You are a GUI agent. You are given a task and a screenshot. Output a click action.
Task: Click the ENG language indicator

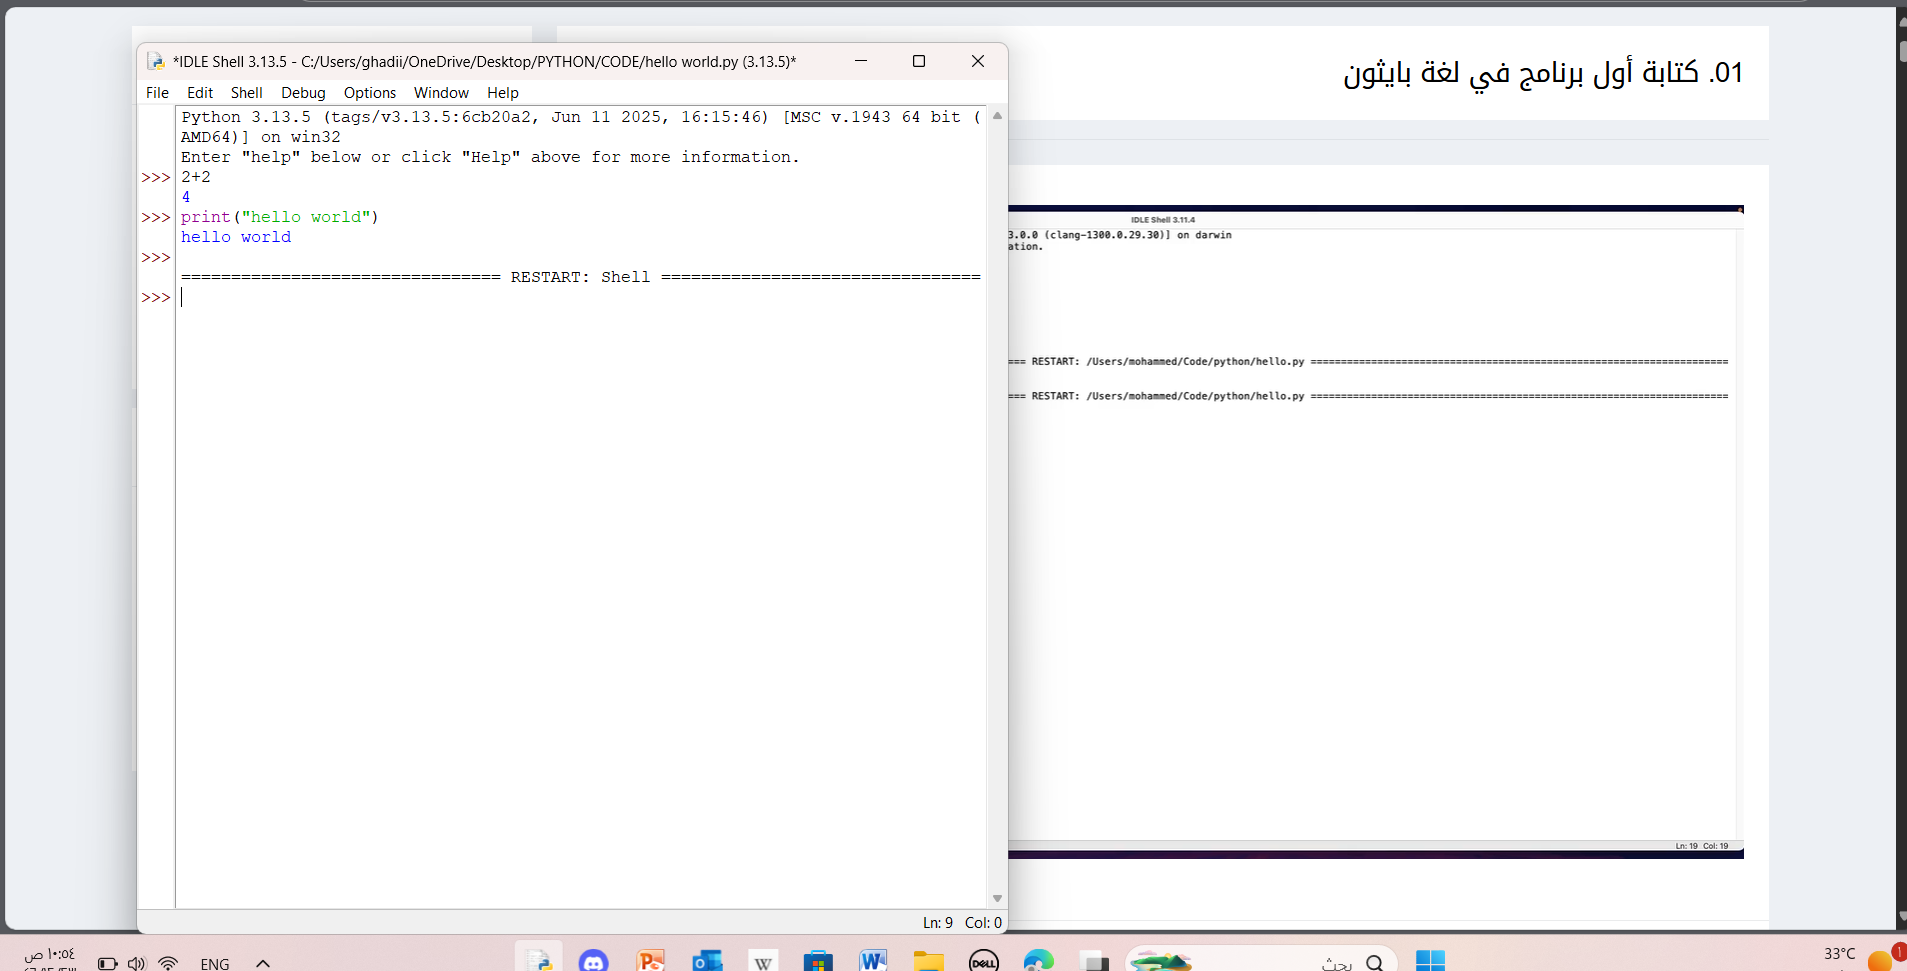[x=215, y=964]
